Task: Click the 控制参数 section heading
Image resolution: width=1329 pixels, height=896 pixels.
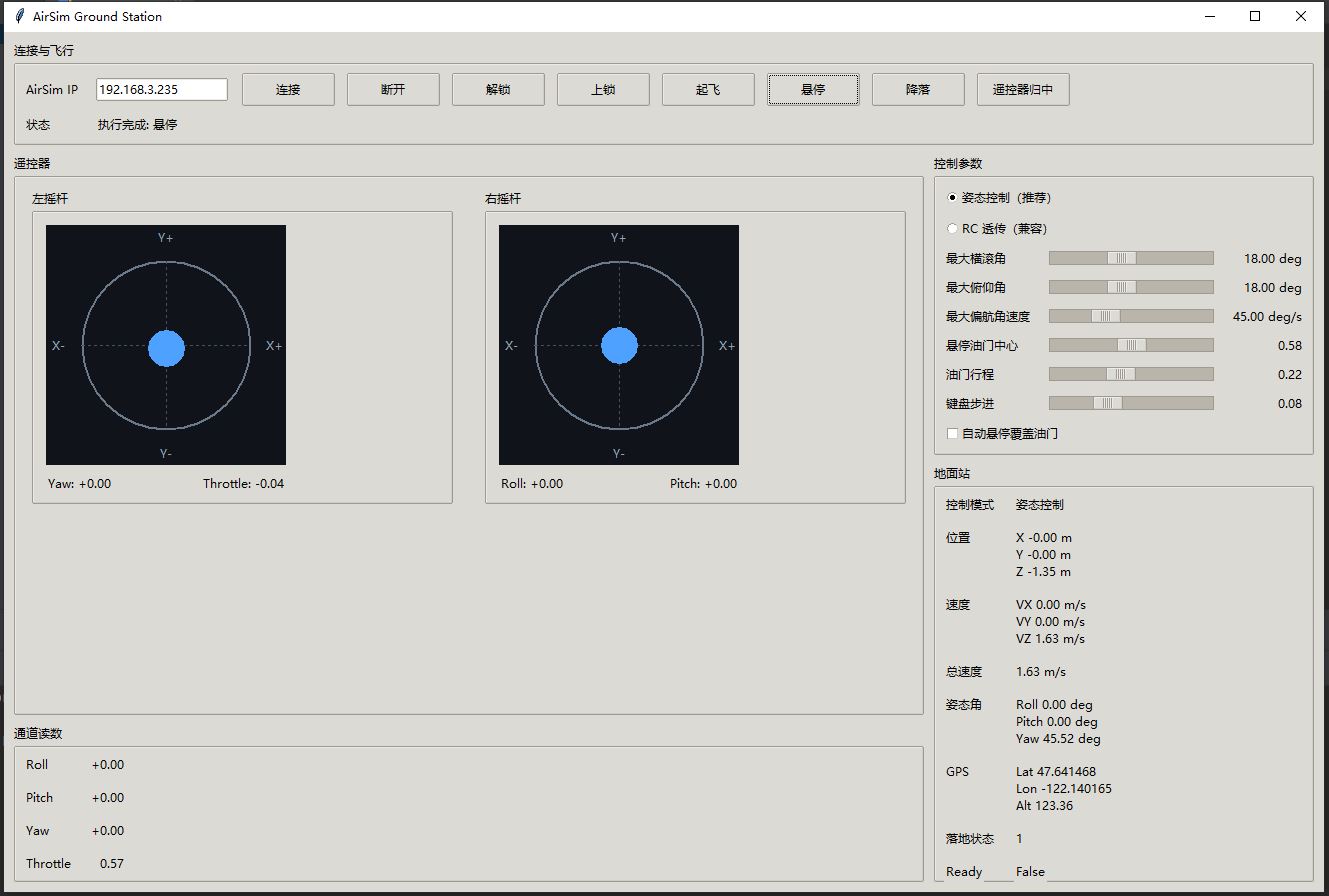Action: 959,164
